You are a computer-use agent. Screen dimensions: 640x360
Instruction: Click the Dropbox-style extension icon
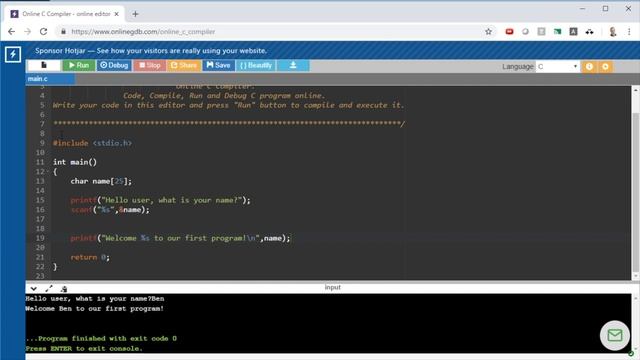point(589,31)
